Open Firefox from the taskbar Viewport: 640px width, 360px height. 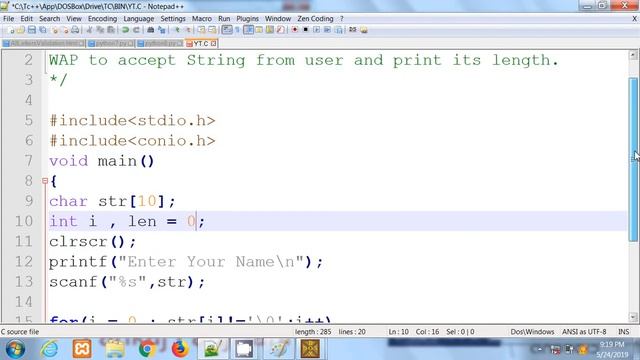click(180, 349)
